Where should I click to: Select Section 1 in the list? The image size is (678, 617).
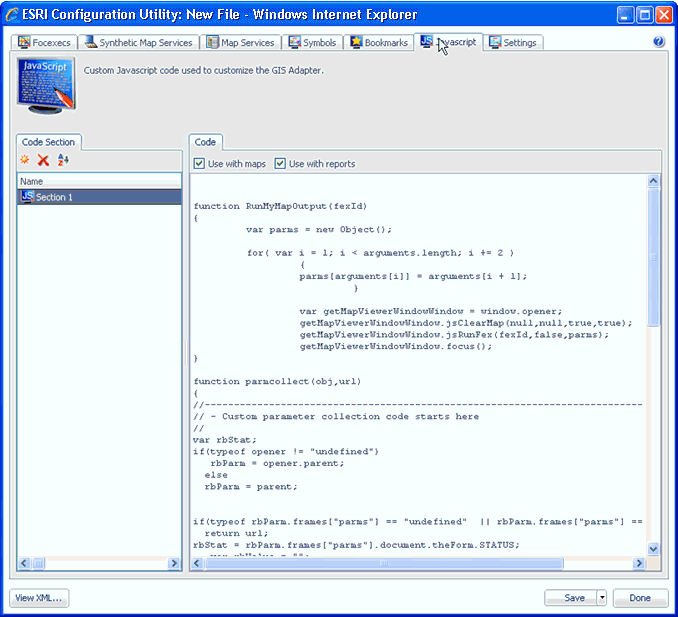tap(99, 197)
